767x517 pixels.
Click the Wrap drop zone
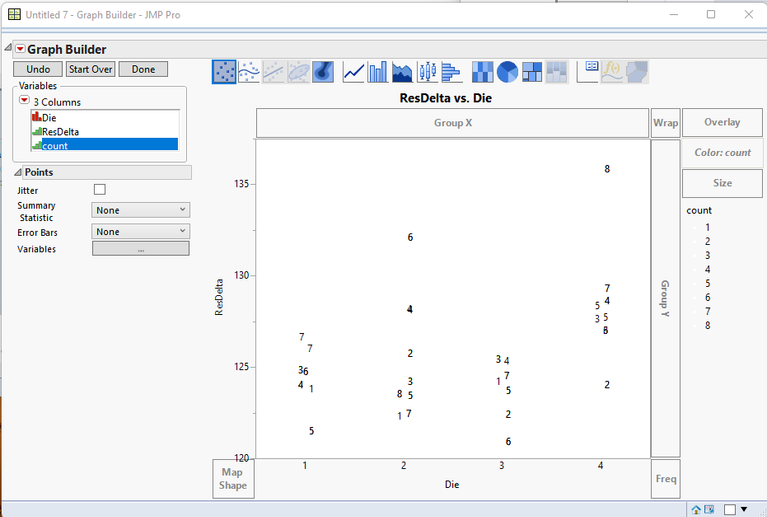click(666, 123)
